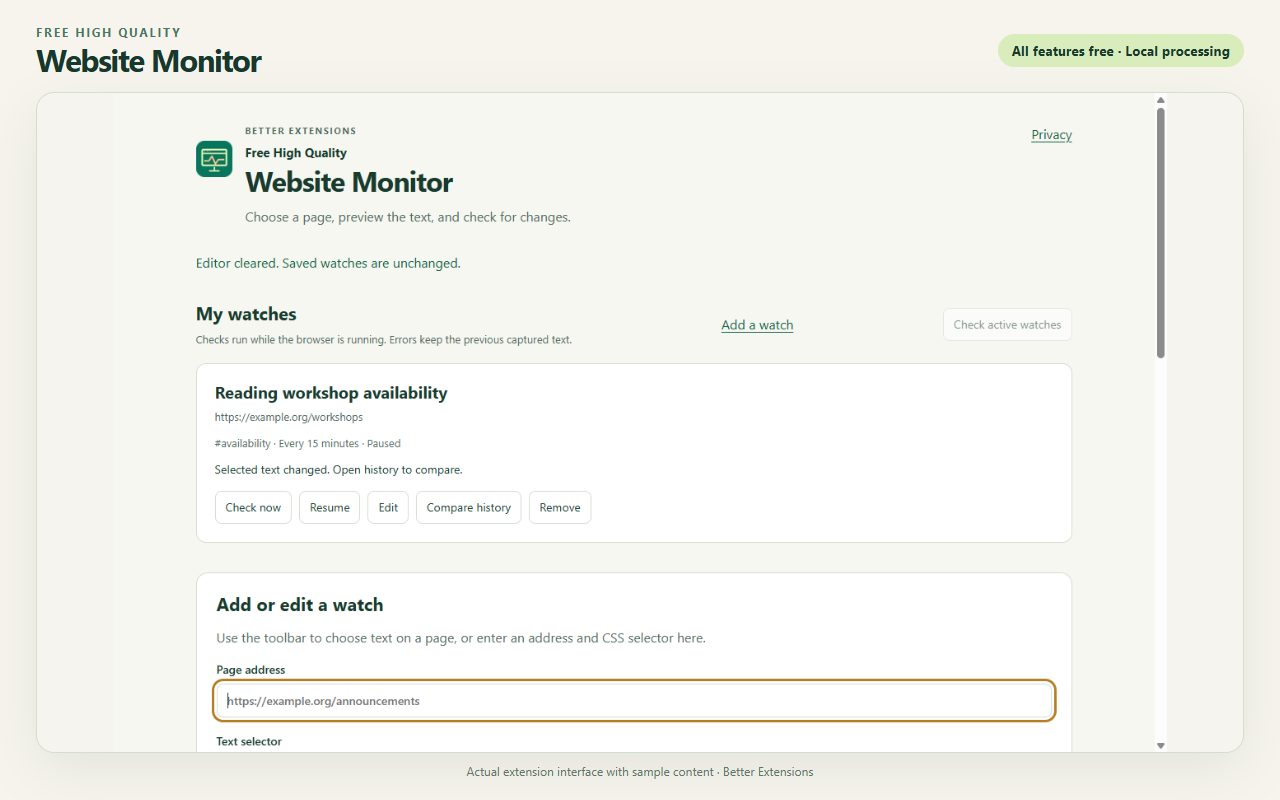
Task: Click the Add or edit a watch heading
Action: (x=300, y=605)
